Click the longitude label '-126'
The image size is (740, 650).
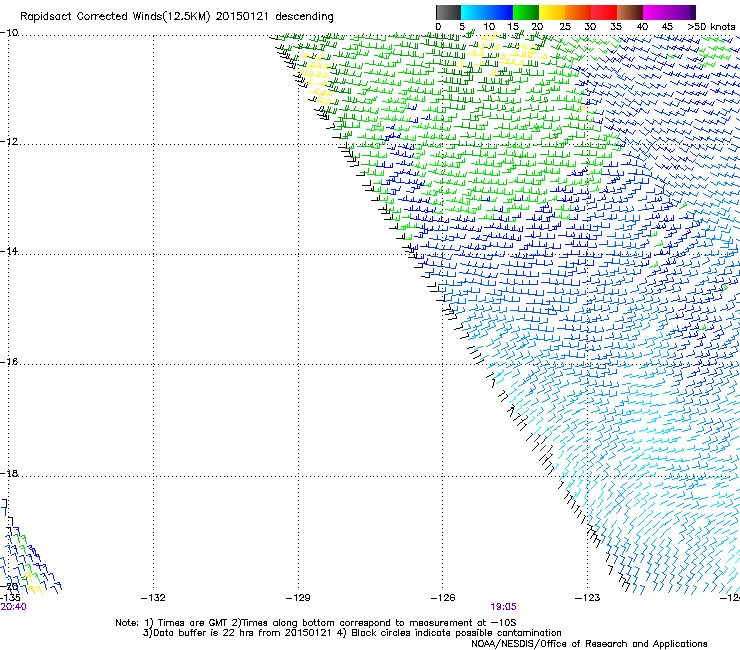443,598
